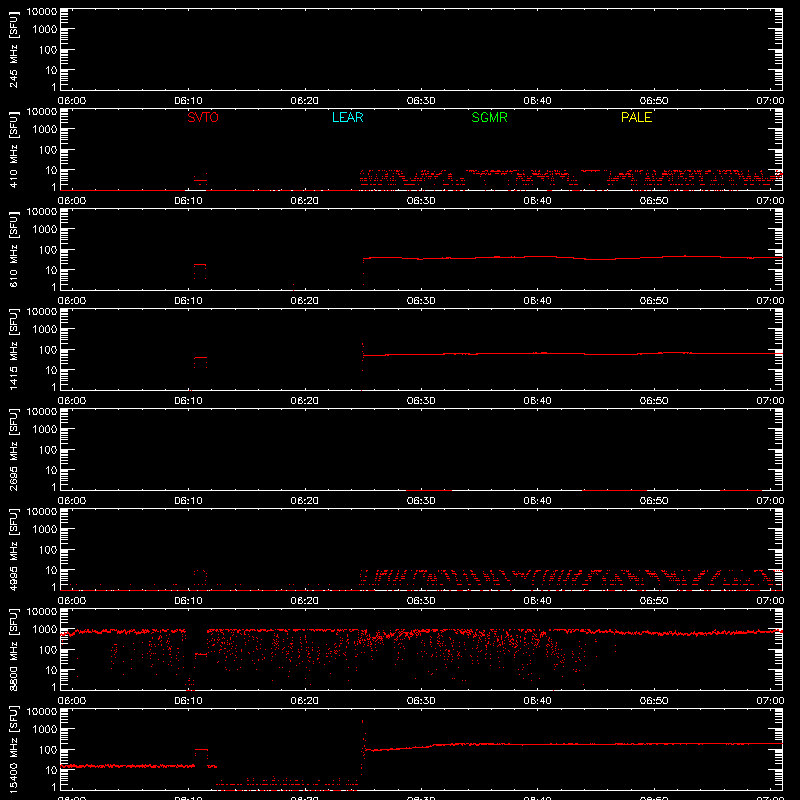Click the 1415 MHz [SFU] axis label
This screenshot has width=800, height=800.
click(x=14, y=349)
